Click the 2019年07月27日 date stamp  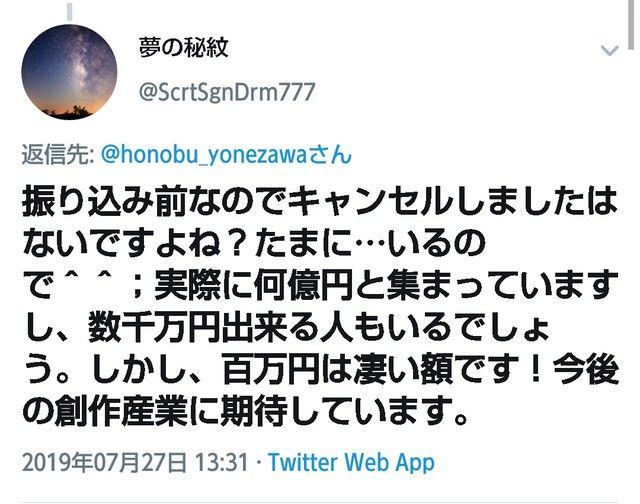[x=104, y=463]
